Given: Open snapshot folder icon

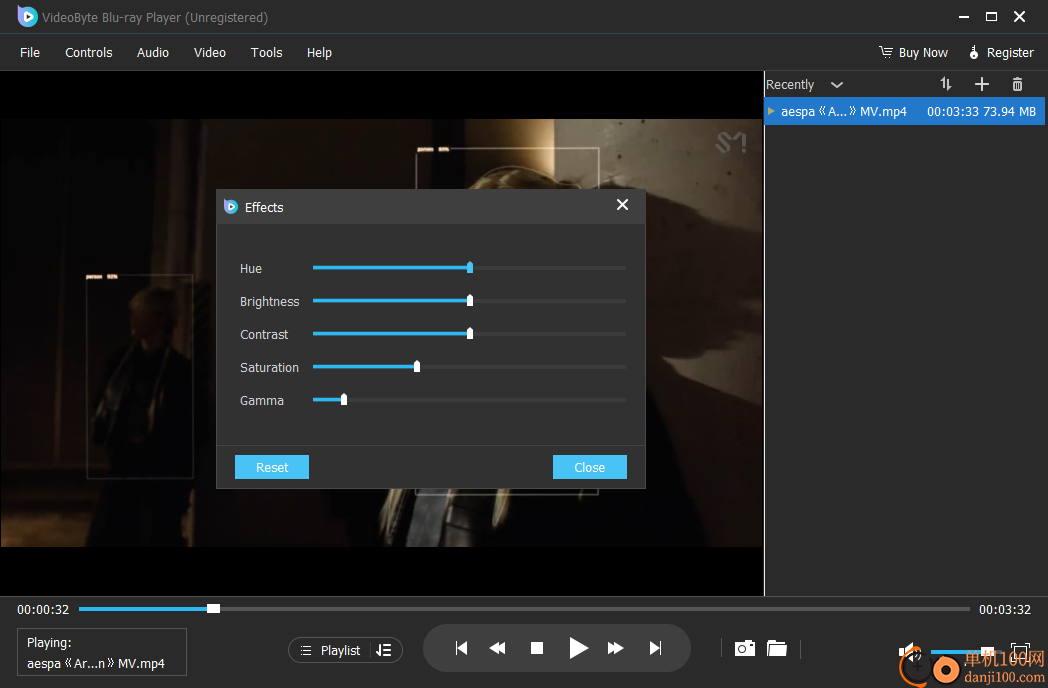Looking at the screenshot, I should 777,648.
